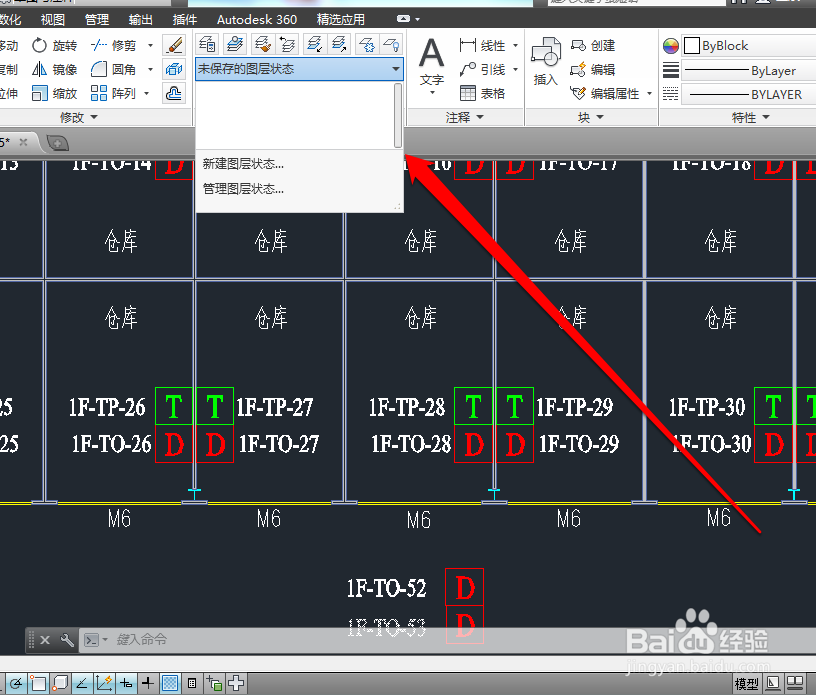Toggle Quick Properties in status bar
Screen dimensions: 816x695
(x=192, y=684)
